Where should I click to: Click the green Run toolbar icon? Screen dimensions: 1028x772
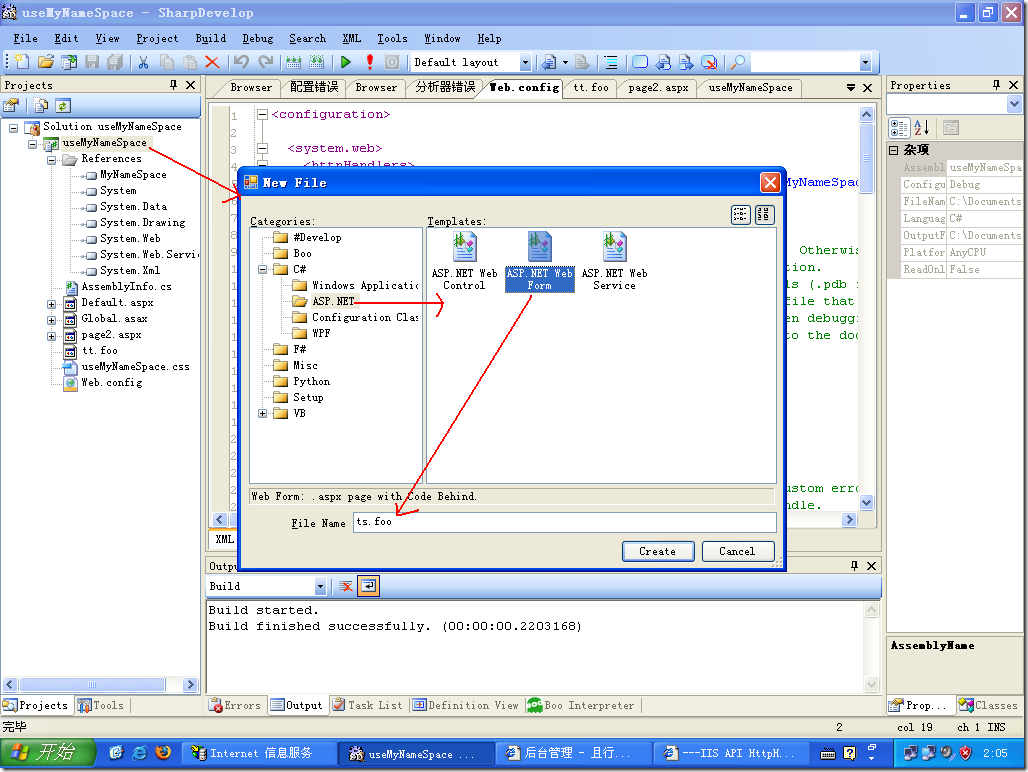click(x=346, y=62)
